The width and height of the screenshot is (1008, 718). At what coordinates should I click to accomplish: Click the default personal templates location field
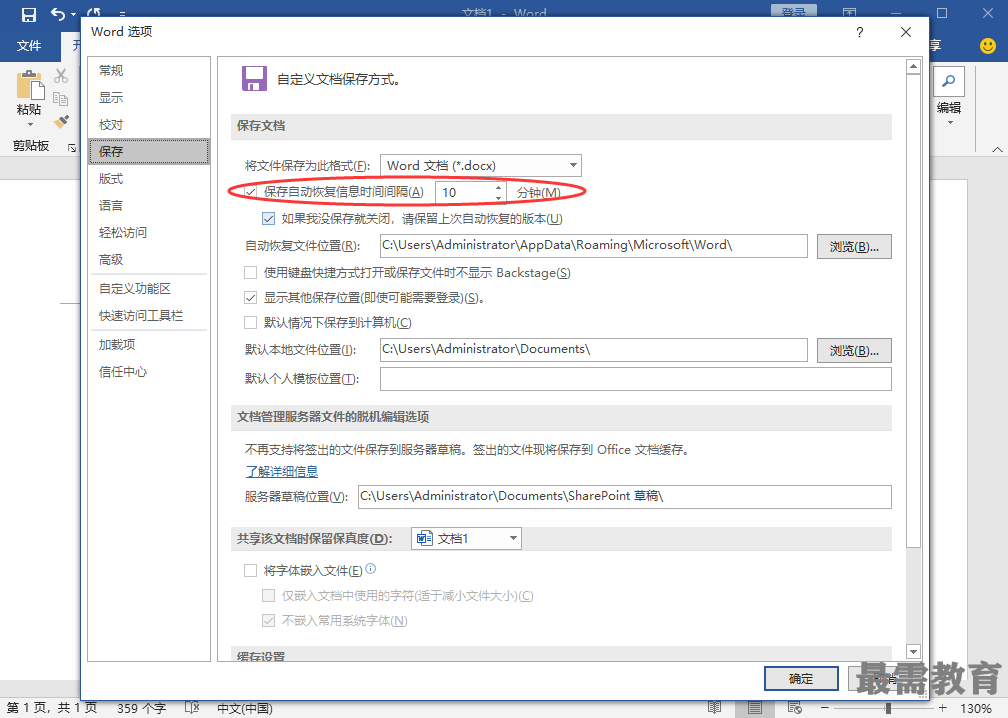pos(636,379)
